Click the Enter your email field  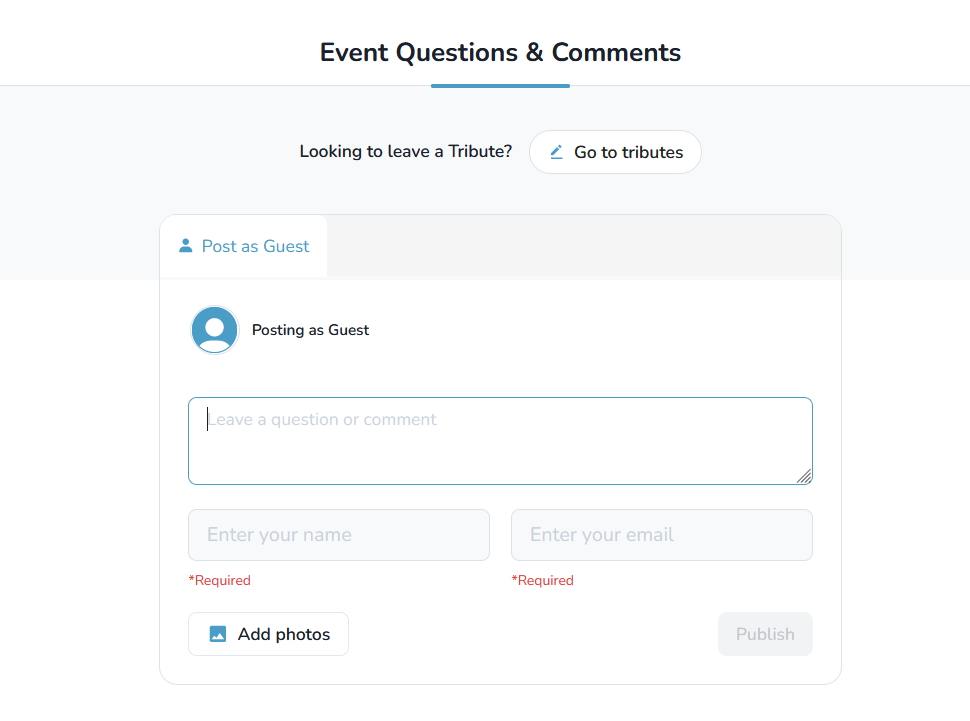point(661,535)
